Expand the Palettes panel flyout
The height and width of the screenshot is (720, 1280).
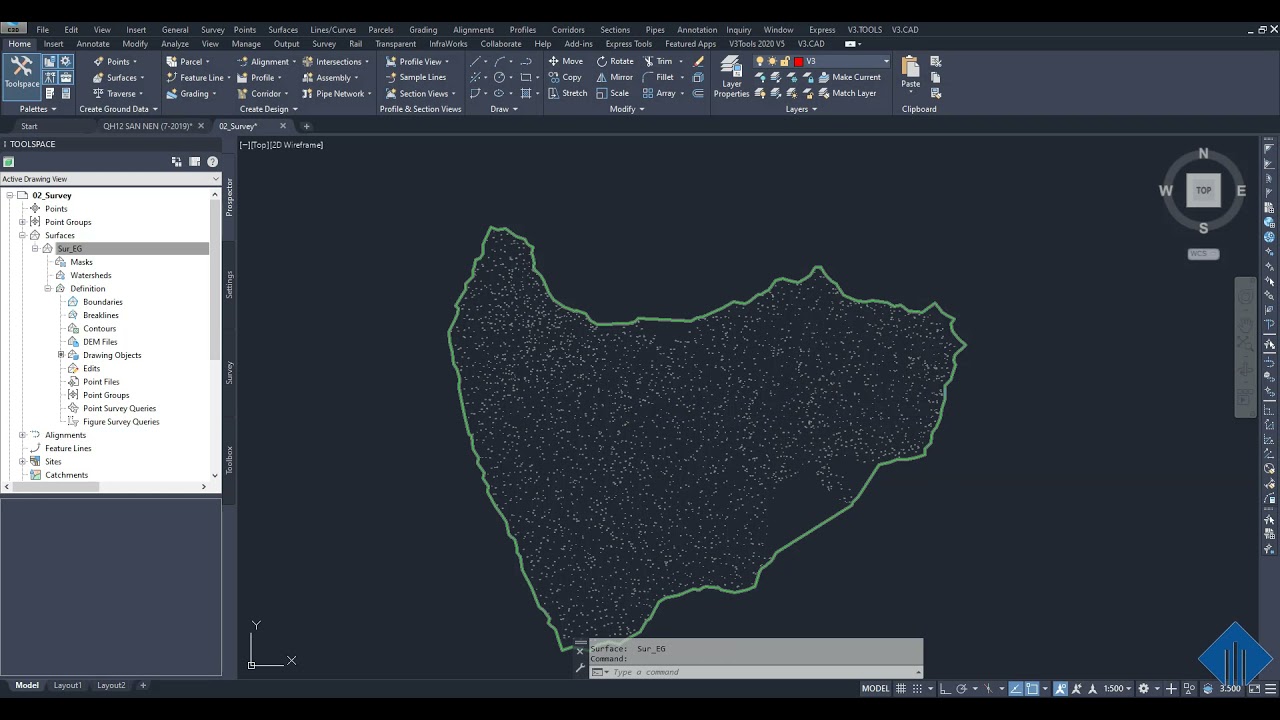(38, 109)
